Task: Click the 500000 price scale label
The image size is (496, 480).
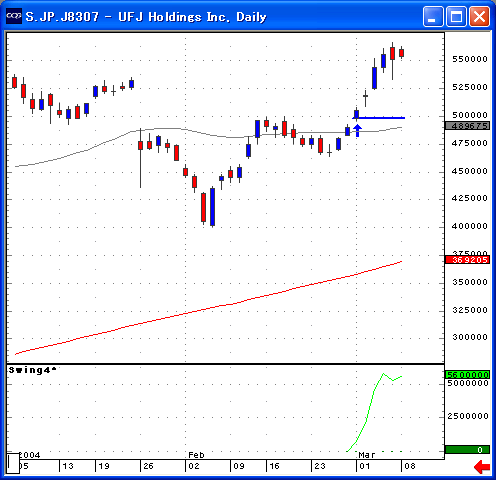Action: [x=470, y=115]
